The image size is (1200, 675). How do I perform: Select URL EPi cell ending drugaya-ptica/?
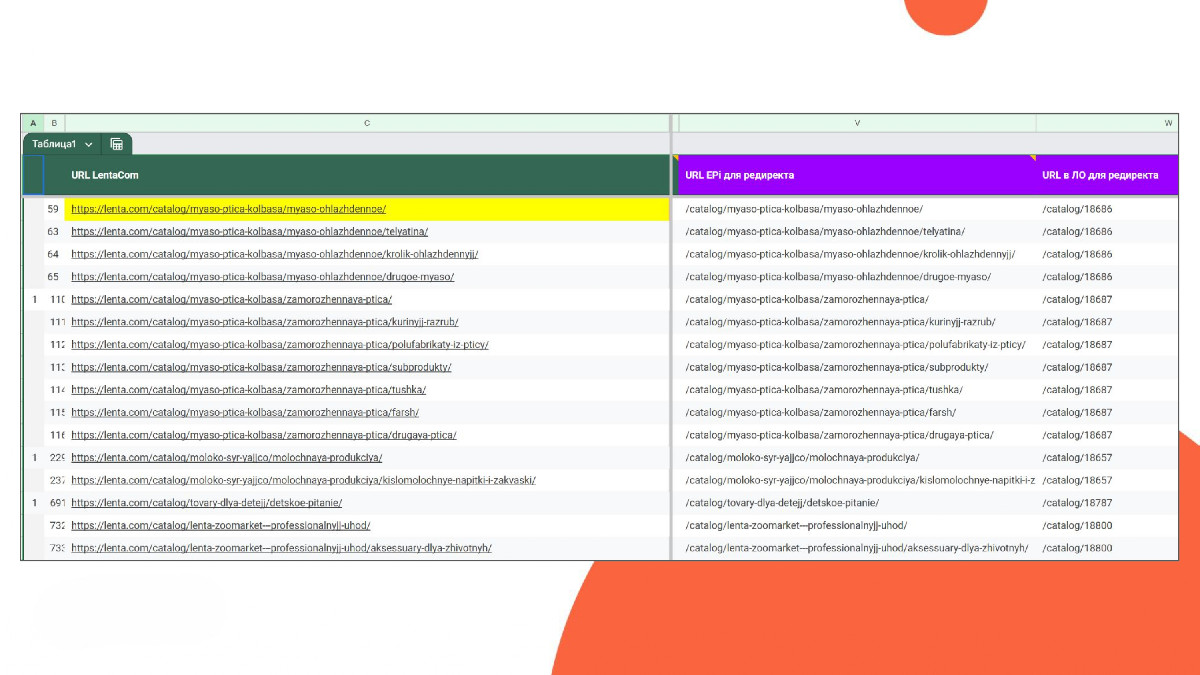(857, 435)
